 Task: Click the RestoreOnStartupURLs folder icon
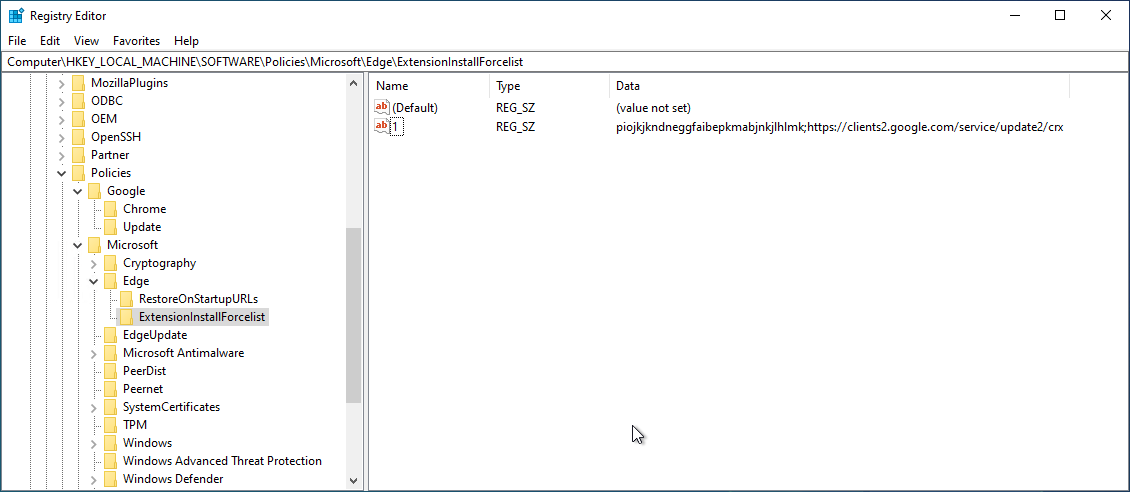pyautogui.click(x=126, y=299)
